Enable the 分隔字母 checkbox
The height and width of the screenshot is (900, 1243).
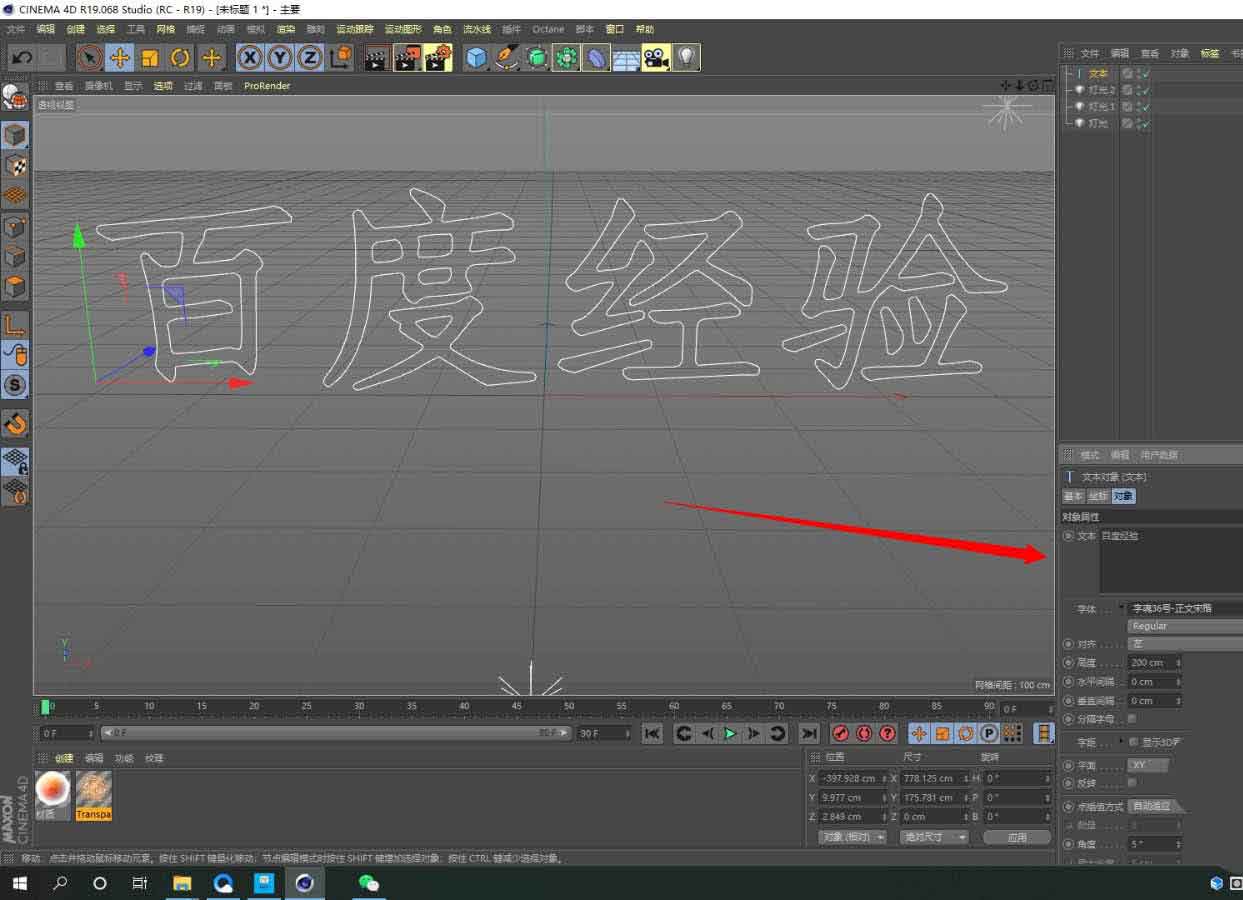(x=1131, y=718)
